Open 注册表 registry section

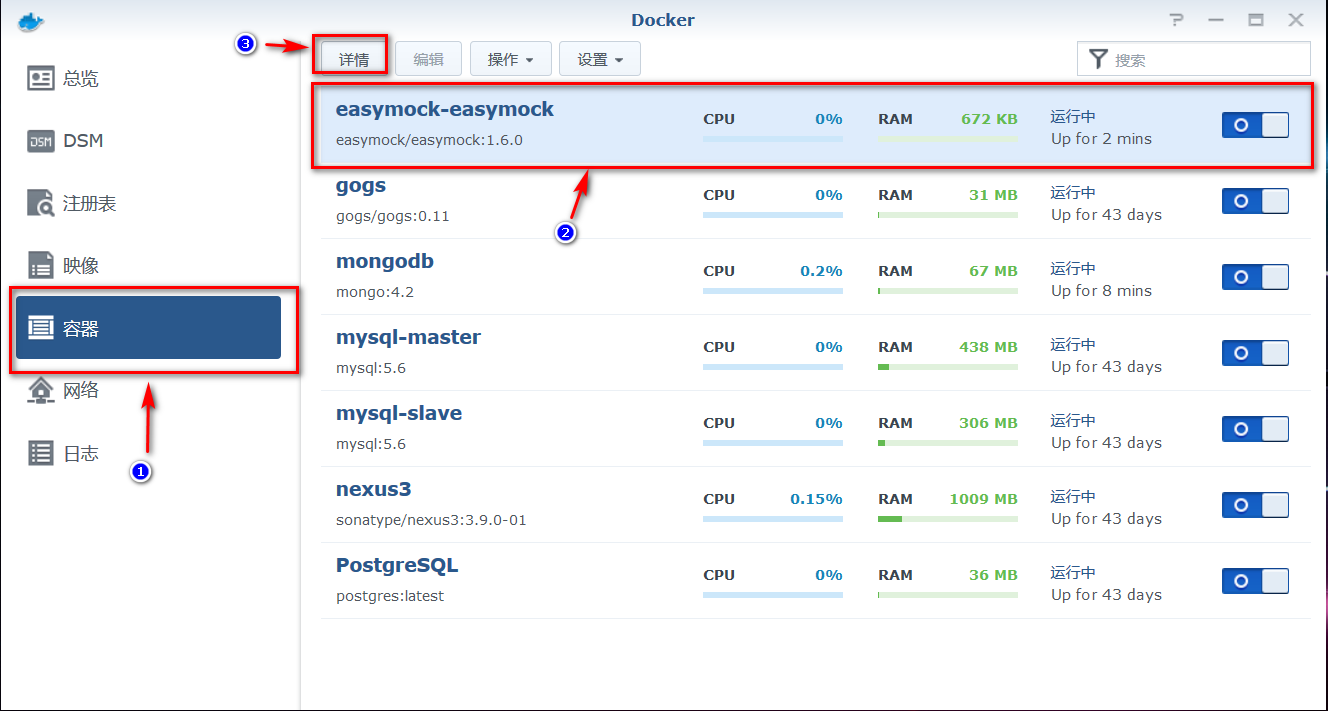tap(80, 202)
